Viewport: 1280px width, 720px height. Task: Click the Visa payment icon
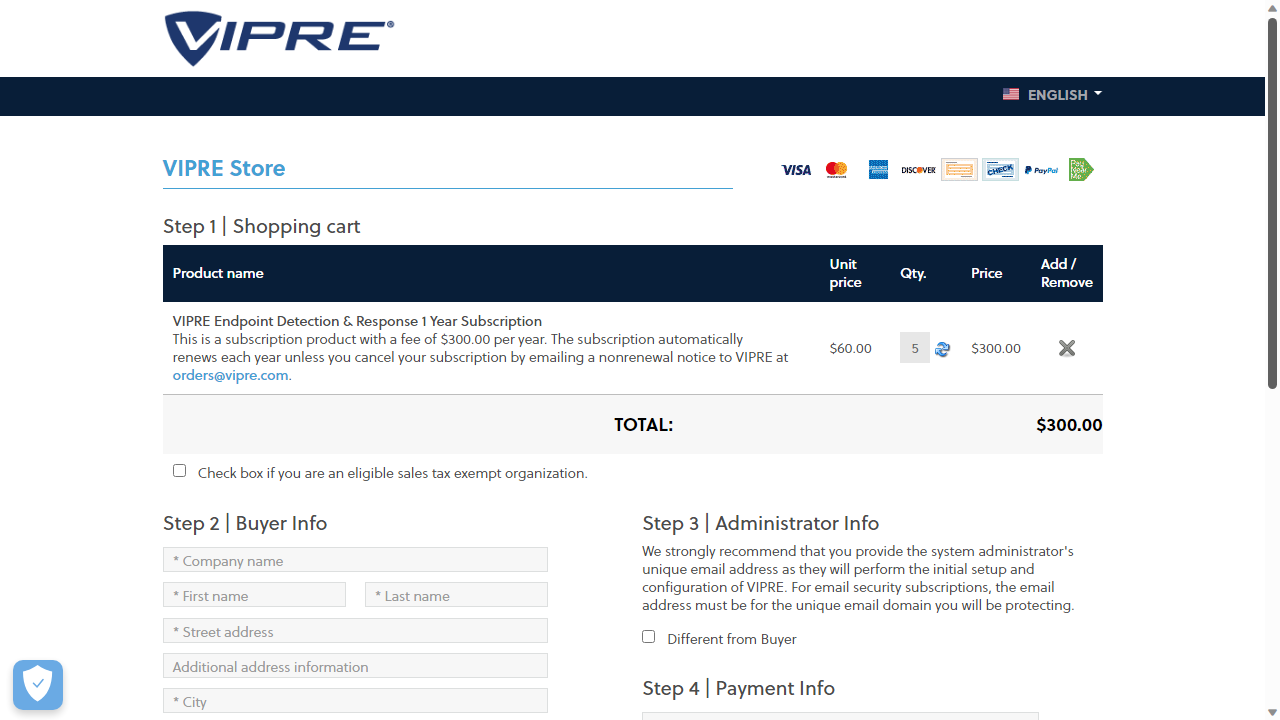[796, 170]
